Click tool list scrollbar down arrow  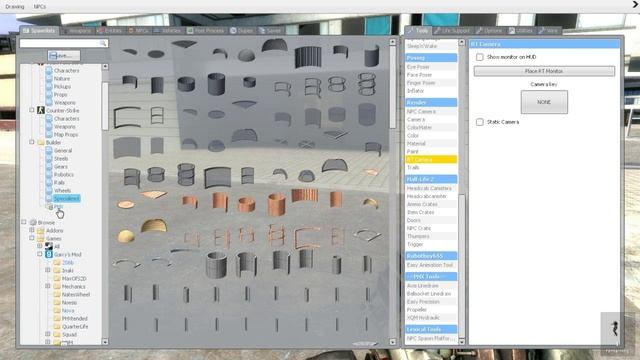(x=462, y=342)
